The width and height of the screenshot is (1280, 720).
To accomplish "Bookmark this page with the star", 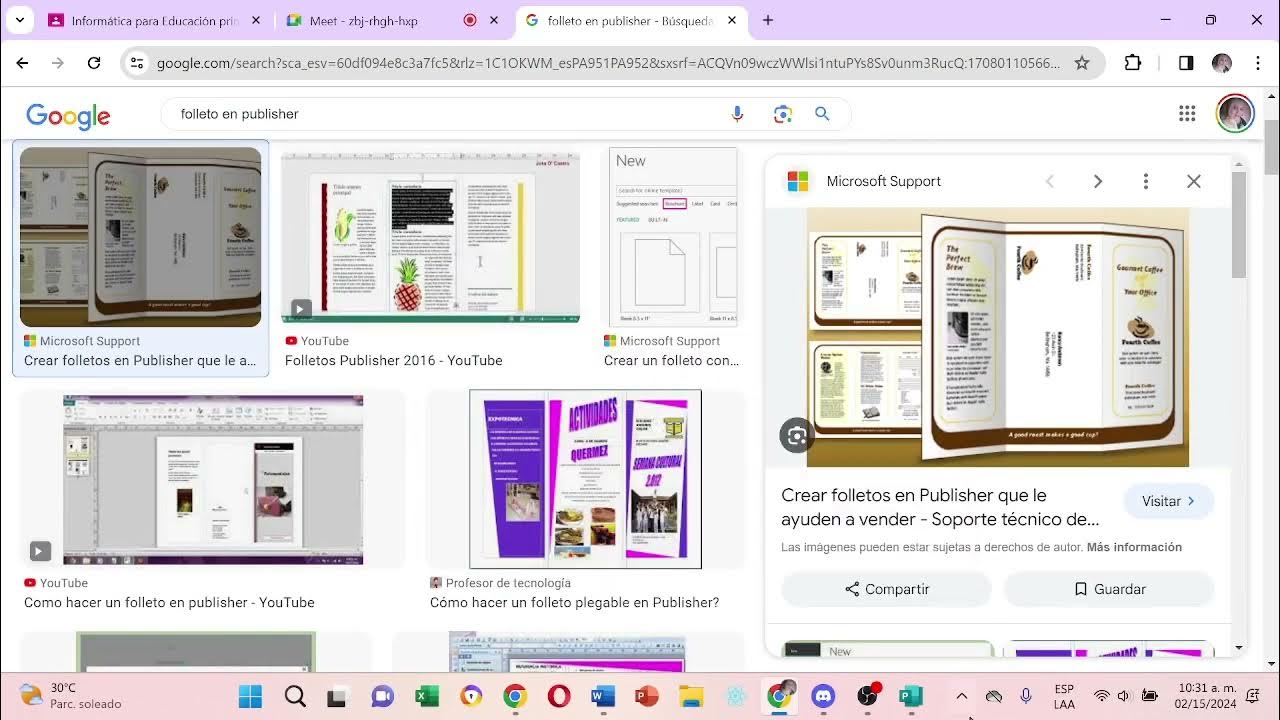I will [1081, 63].
